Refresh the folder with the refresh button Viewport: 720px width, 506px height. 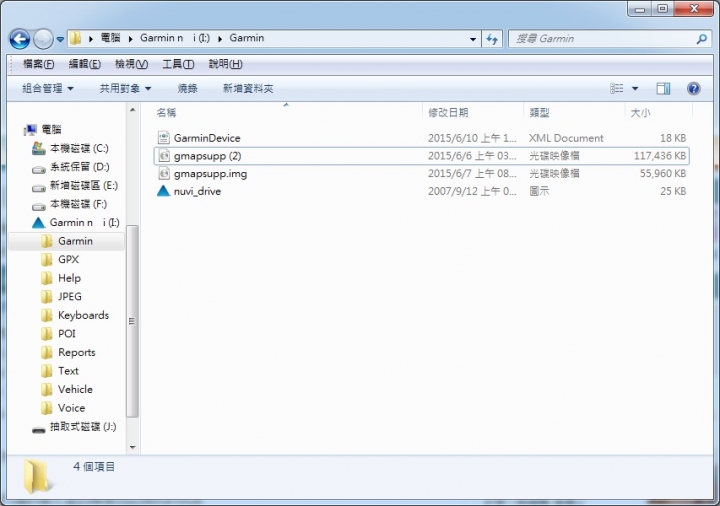(492, 39)
